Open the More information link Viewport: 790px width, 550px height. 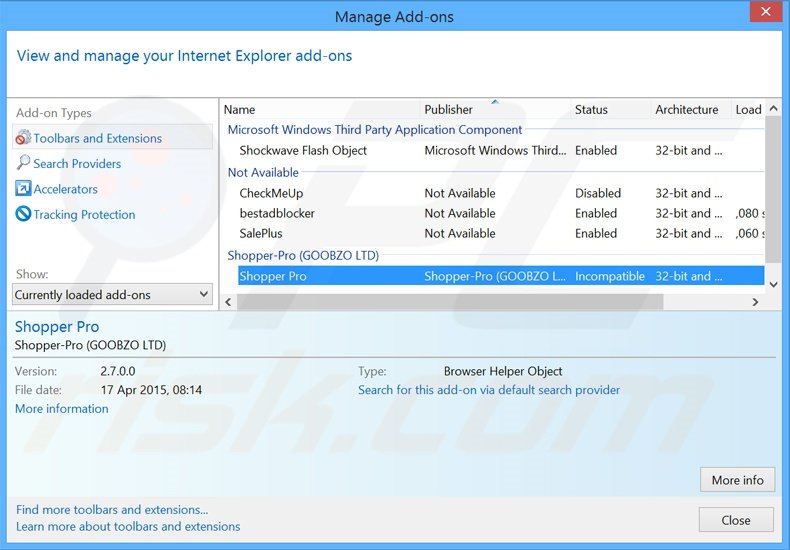(61, 408)
